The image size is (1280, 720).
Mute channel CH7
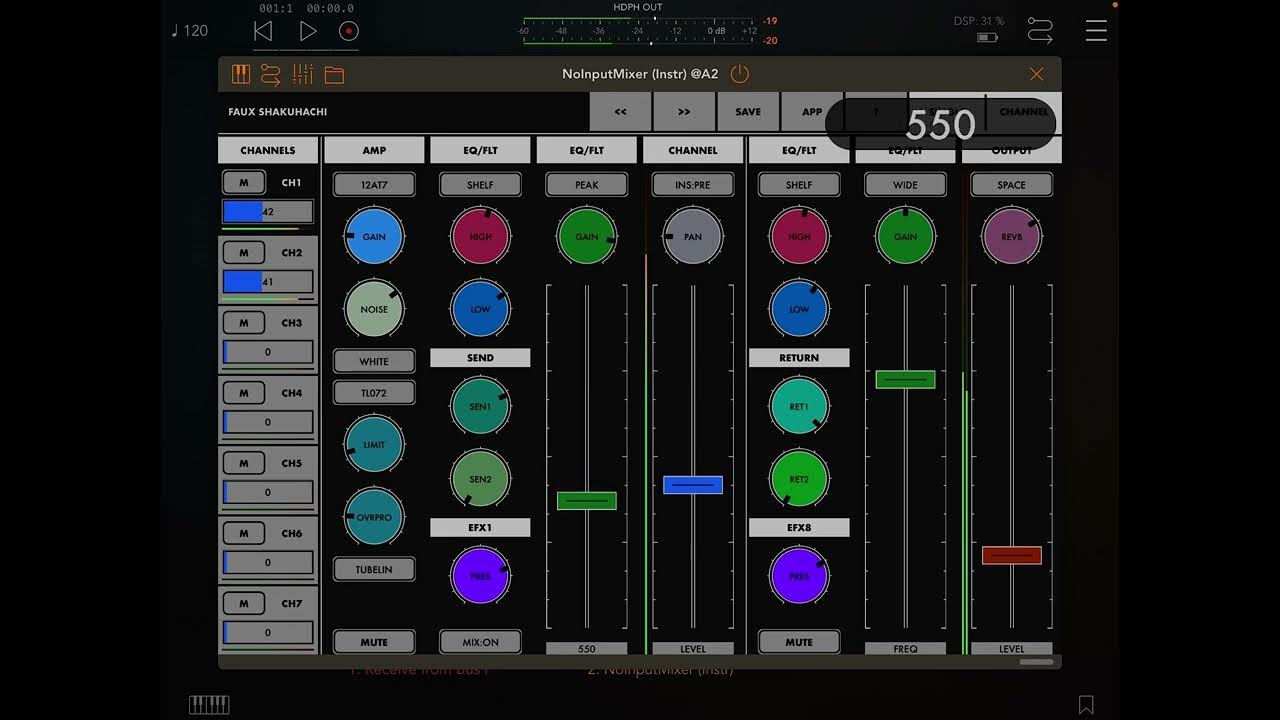(244, 603)
